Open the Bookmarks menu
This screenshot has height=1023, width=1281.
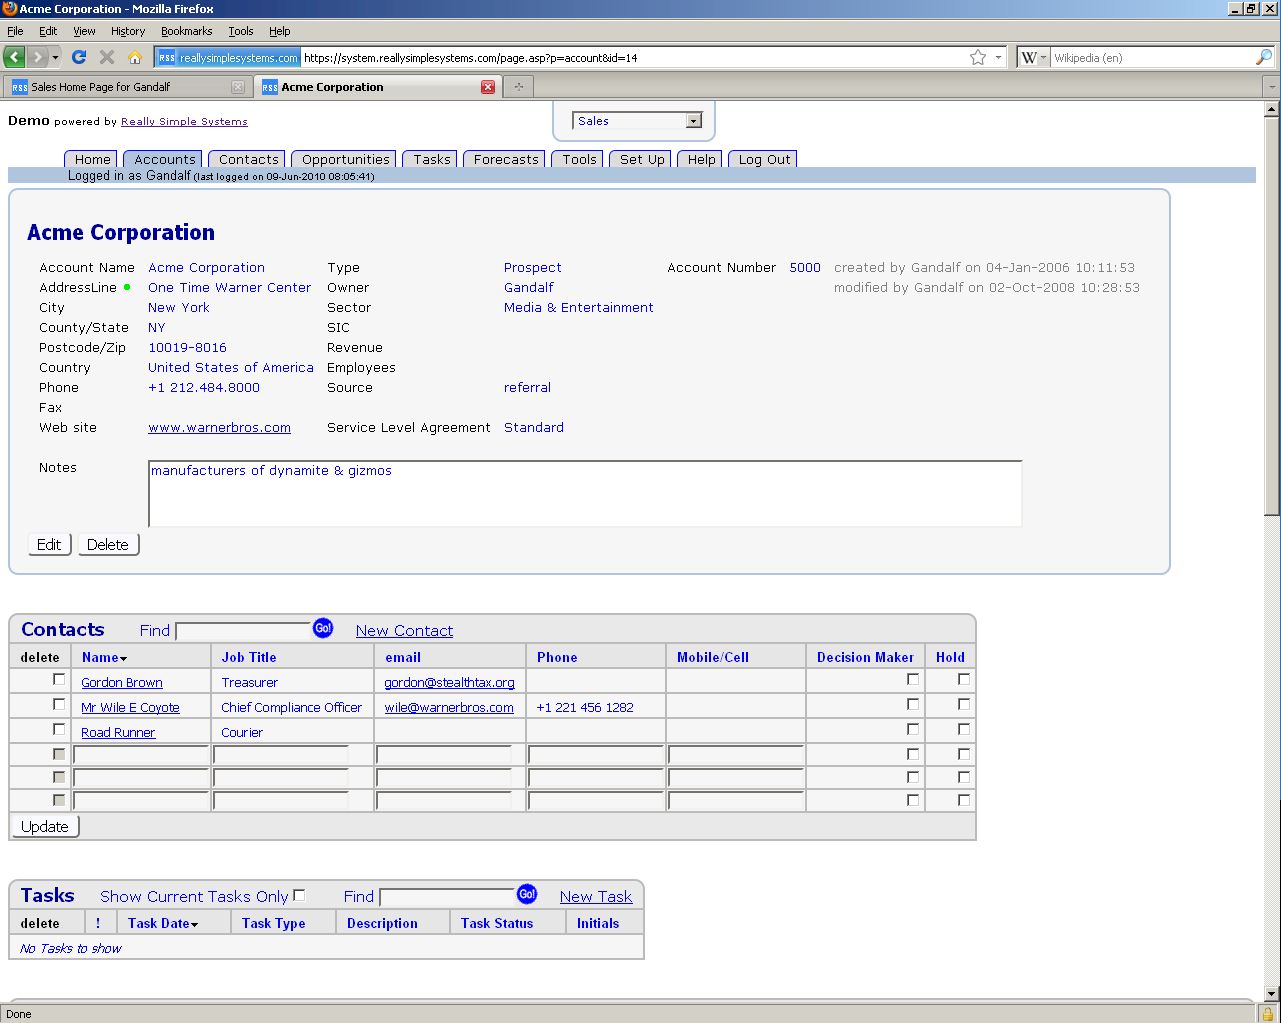tap(186, 31)
